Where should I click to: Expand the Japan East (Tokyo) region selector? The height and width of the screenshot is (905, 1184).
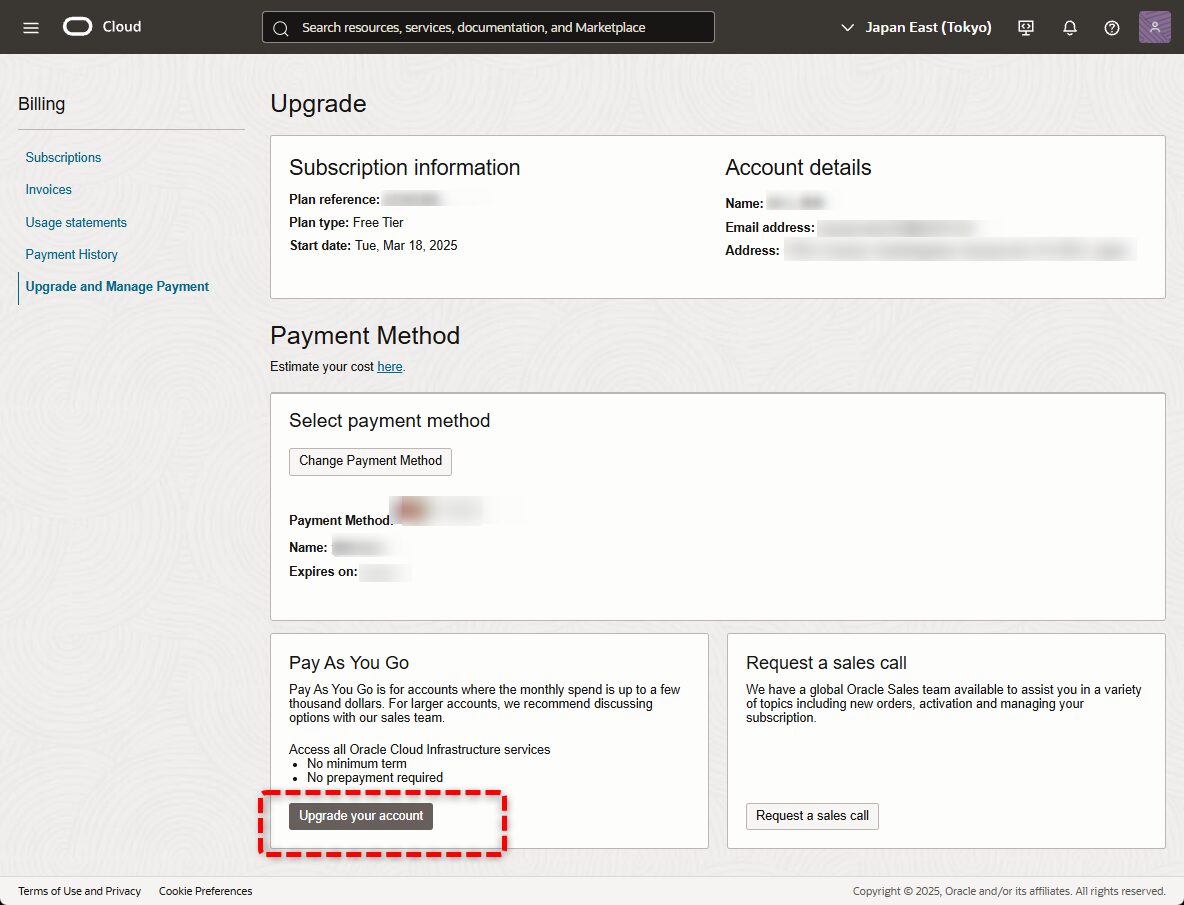(x=916, y=27)
